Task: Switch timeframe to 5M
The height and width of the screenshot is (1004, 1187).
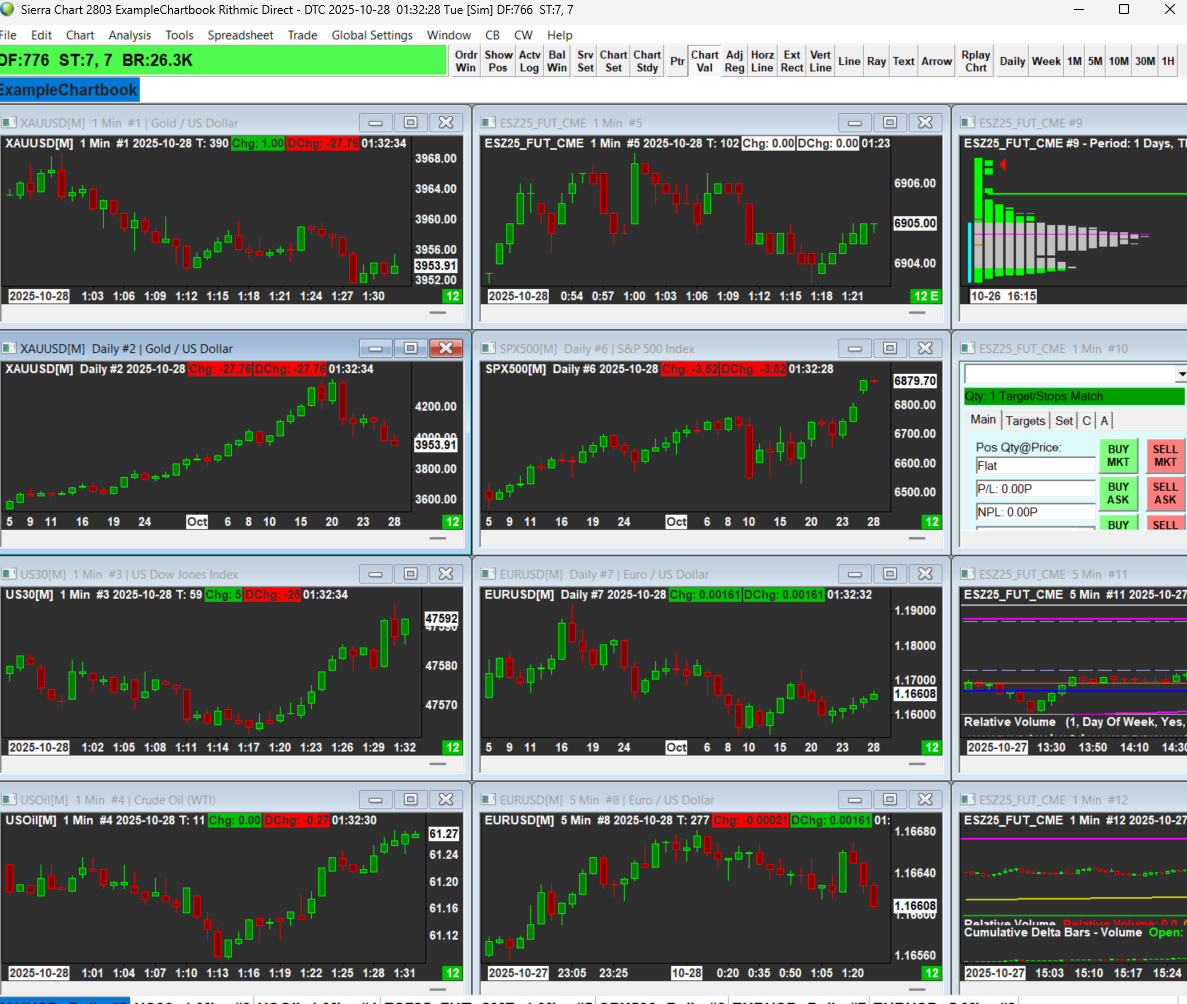Action: click(1095, 61)
